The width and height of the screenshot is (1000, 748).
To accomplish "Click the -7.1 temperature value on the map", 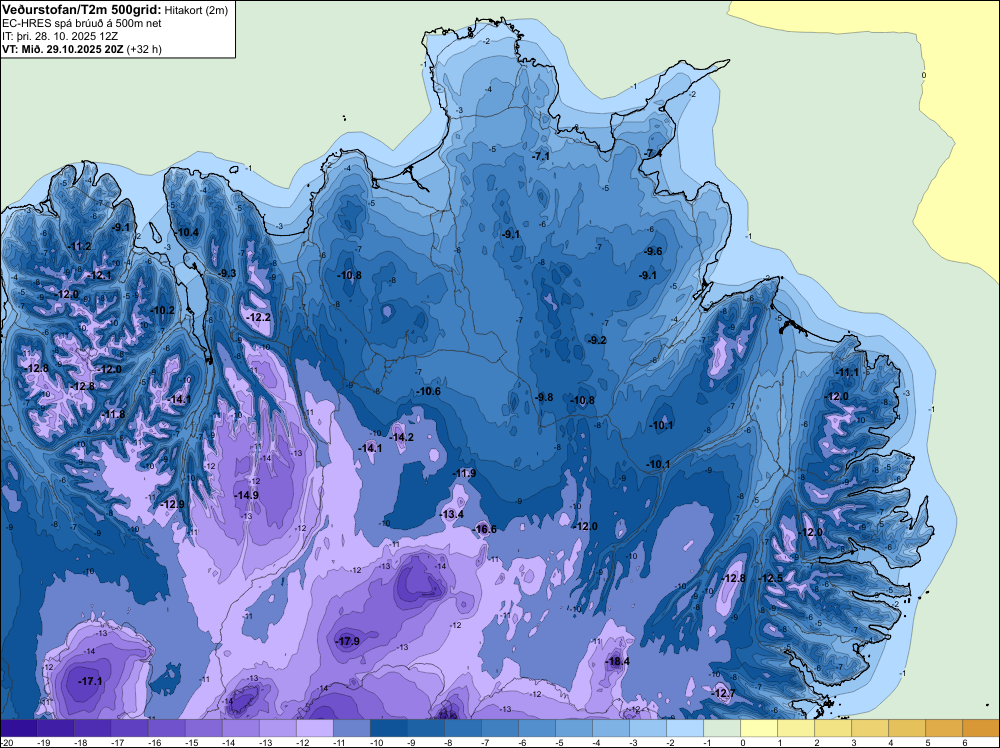I will [x=541, y=156].
